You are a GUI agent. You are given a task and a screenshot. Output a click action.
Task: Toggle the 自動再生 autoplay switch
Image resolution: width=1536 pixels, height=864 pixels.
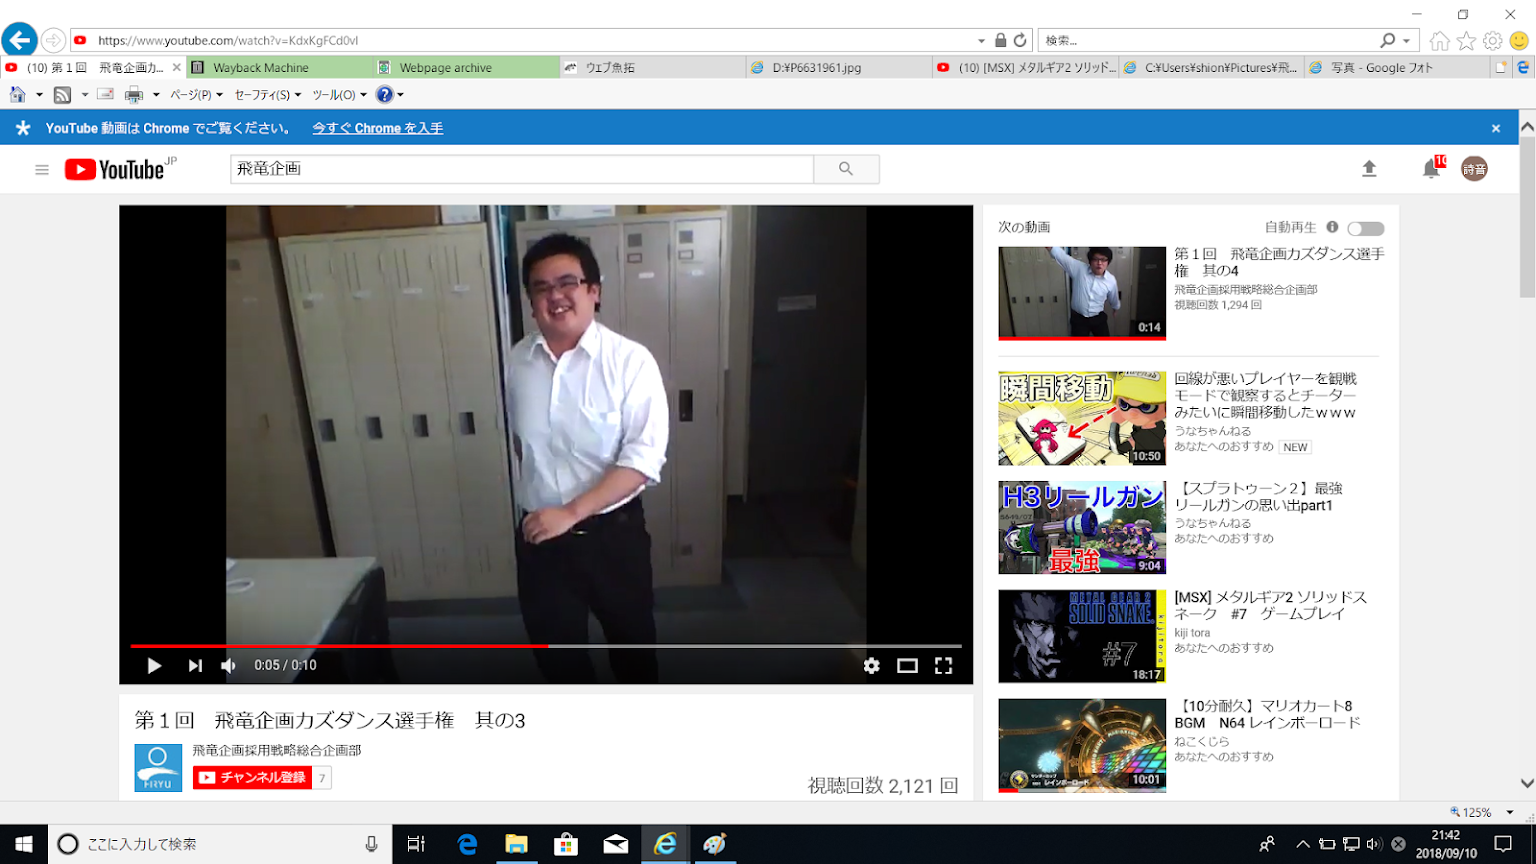click(1365, 228)
